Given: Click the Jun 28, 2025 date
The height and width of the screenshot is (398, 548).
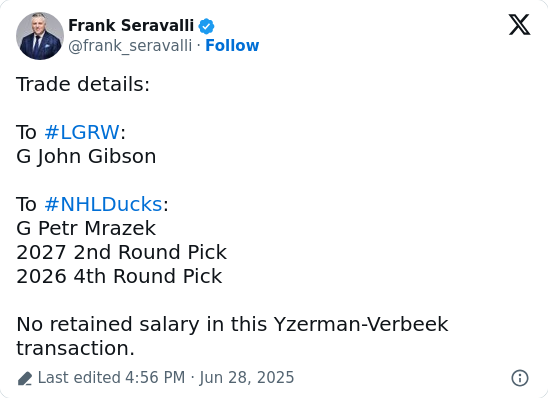Looking at the screenshot, I should point(247,378).
